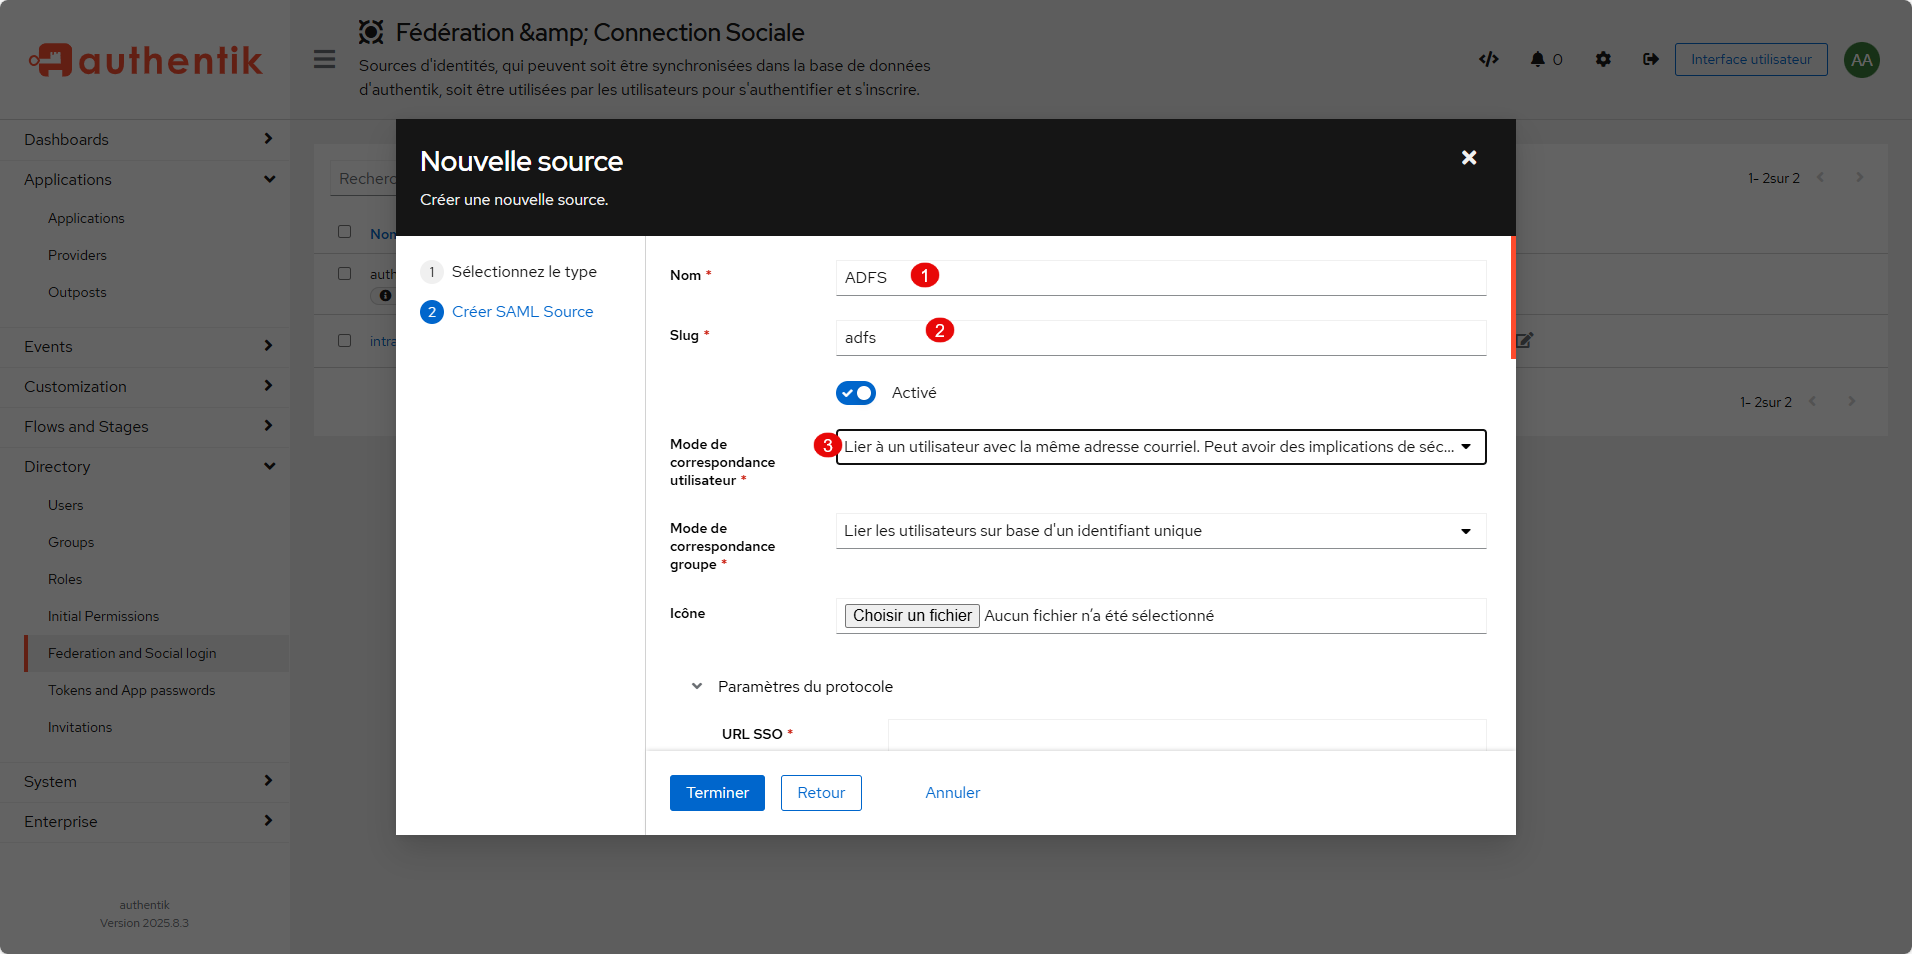Click the sign-out arrow icon
The width and height of the screenshot is (1912, 954).
click(1650, 59)
